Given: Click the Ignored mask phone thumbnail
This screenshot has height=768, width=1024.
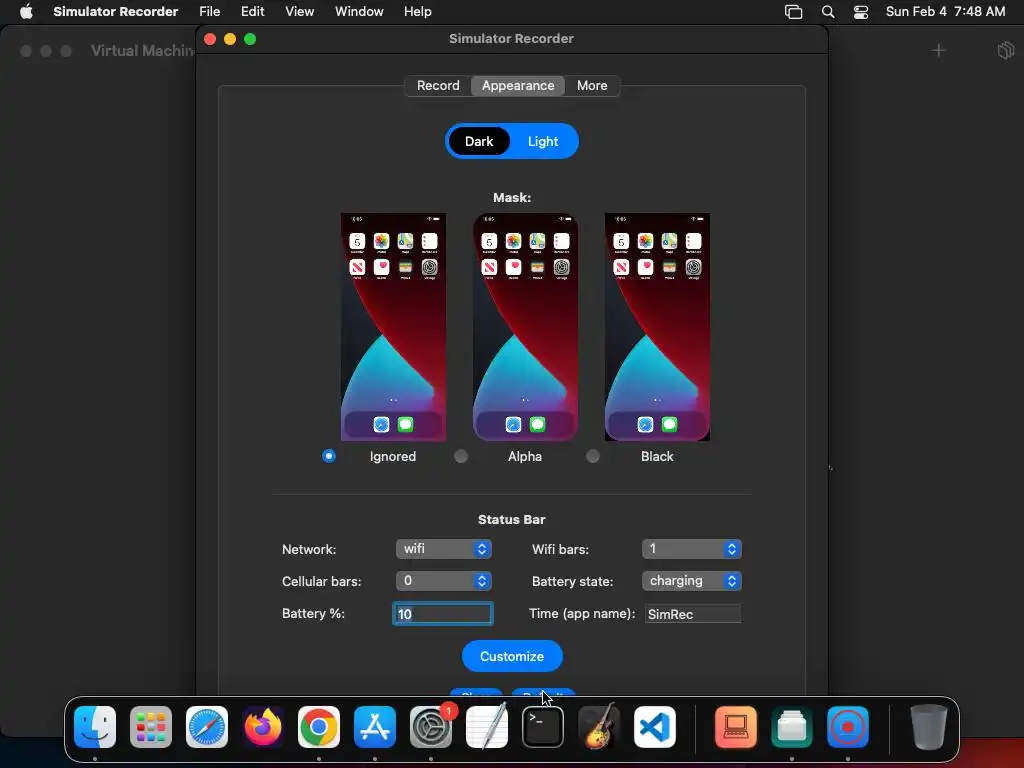Looking at the screenshot, I should pyautogui.click(x=393, y=327).
